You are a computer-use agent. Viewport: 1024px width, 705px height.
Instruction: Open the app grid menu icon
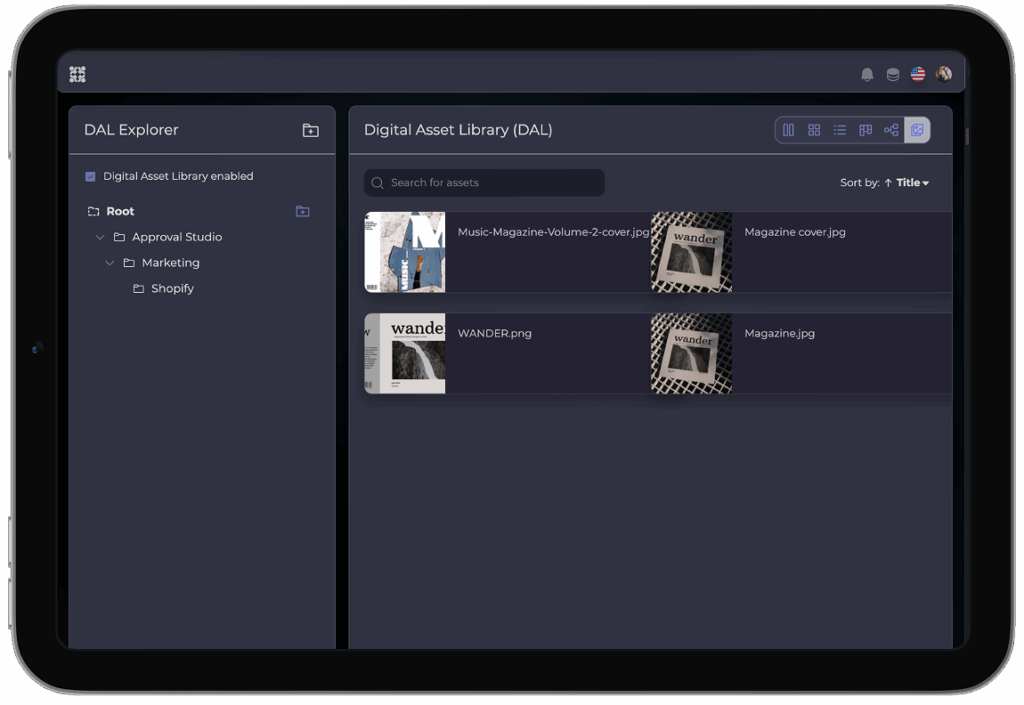tap(77, 74)
